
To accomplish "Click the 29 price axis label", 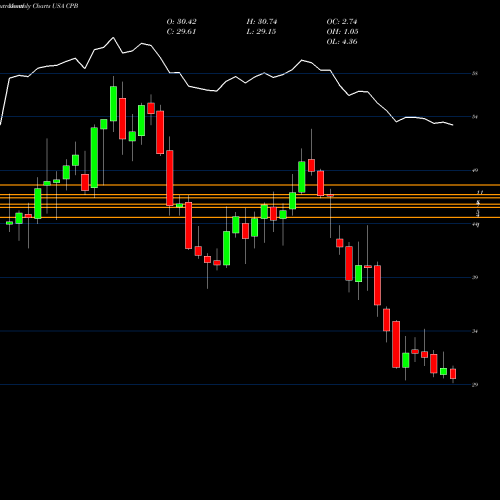I will (475, 385).
